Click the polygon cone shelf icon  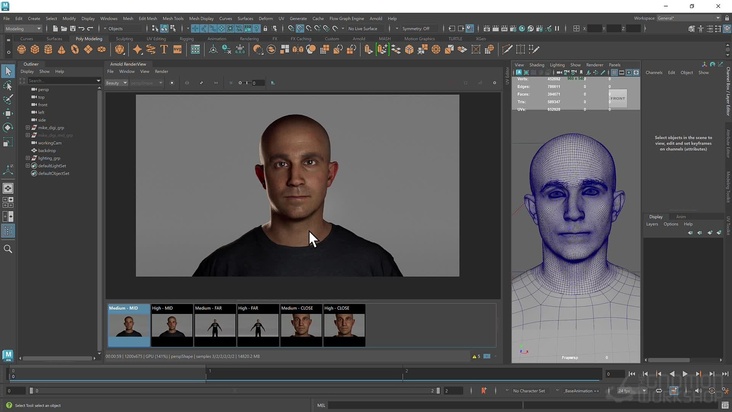[x=62, y=49]
